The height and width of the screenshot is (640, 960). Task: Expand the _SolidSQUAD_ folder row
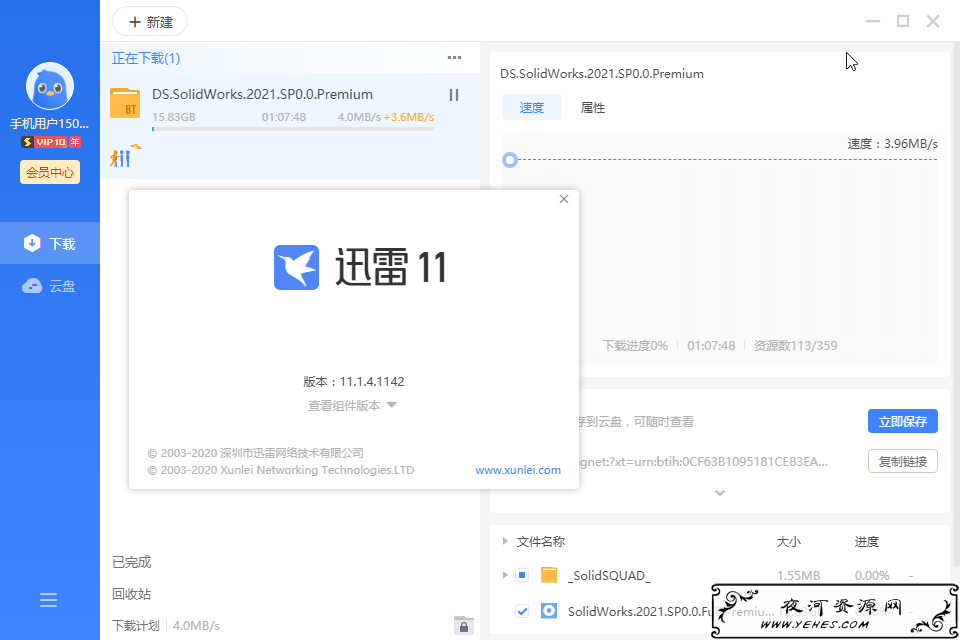(x=505, y=575)
